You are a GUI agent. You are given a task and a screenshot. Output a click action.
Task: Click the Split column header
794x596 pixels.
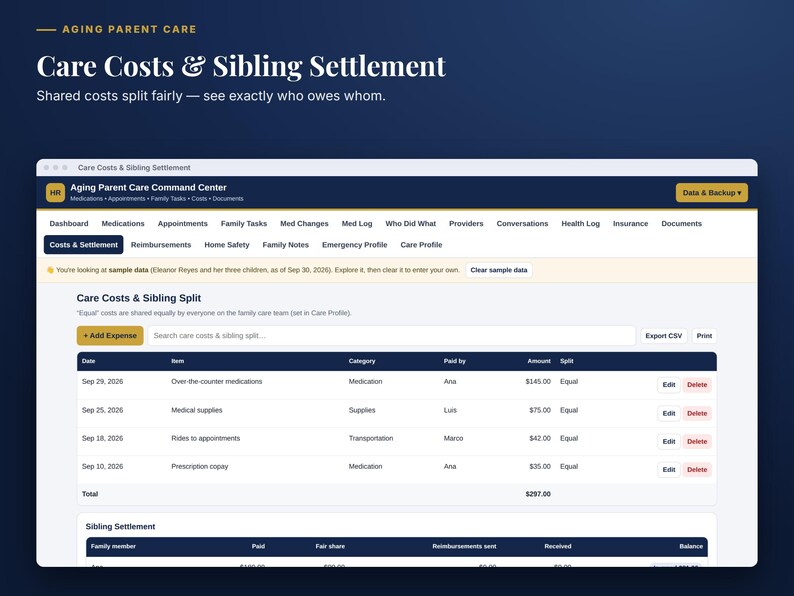point(567,361)
